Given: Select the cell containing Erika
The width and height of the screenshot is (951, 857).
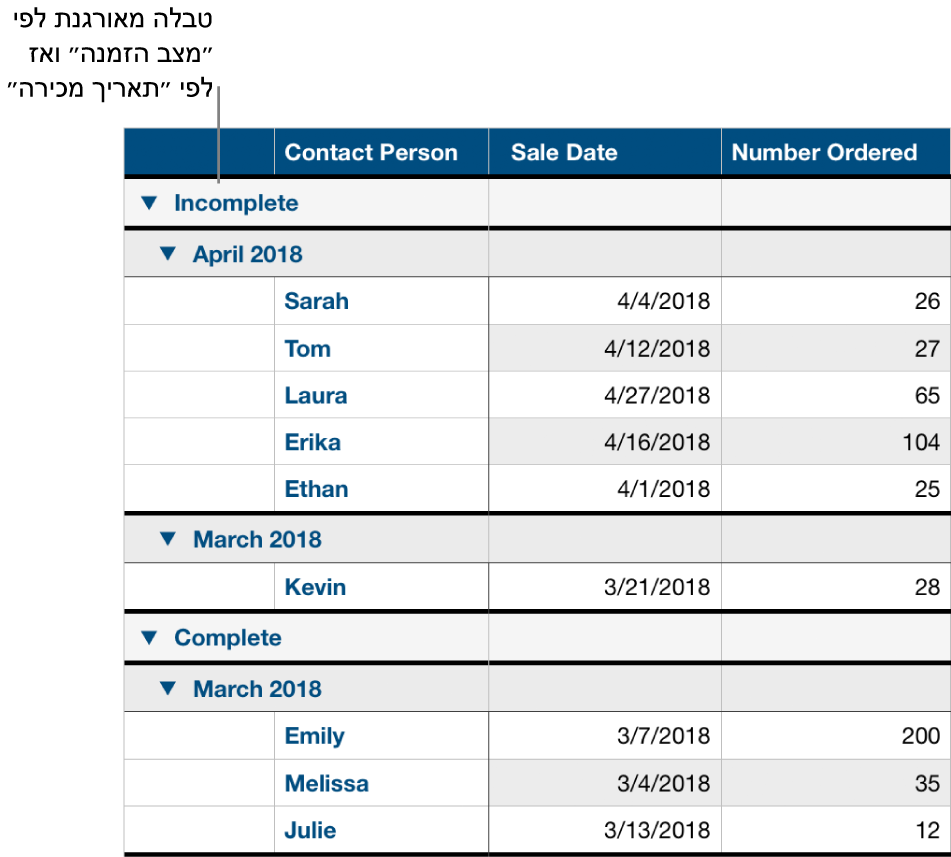Looking at the screenshot, I should coord(314,442).
